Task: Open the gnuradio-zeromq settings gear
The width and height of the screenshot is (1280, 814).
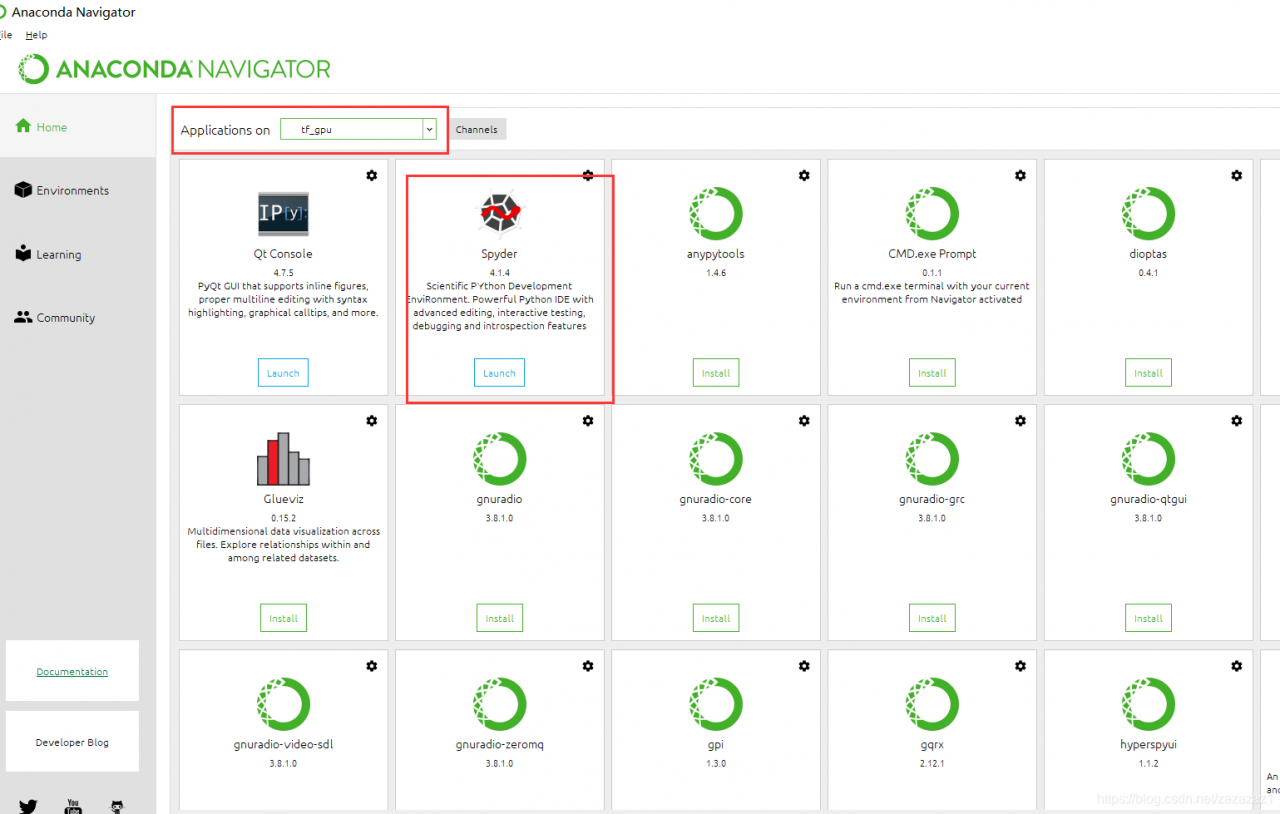Action: point(588,666)
